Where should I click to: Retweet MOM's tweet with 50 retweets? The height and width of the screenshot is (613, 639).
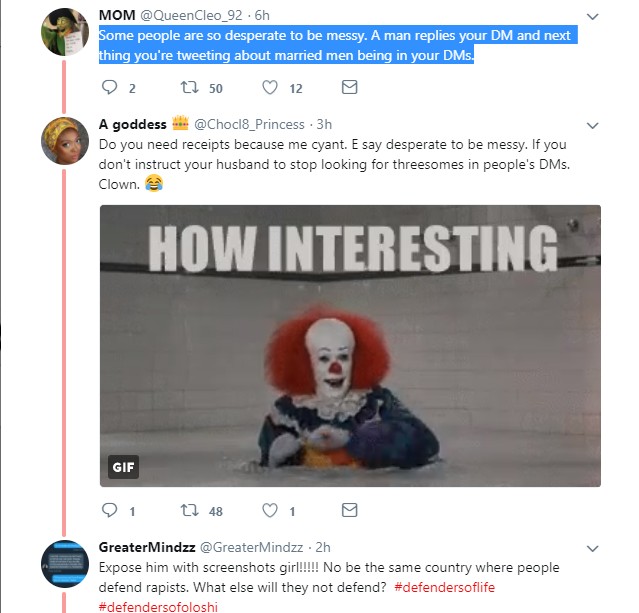pos(188,88)
